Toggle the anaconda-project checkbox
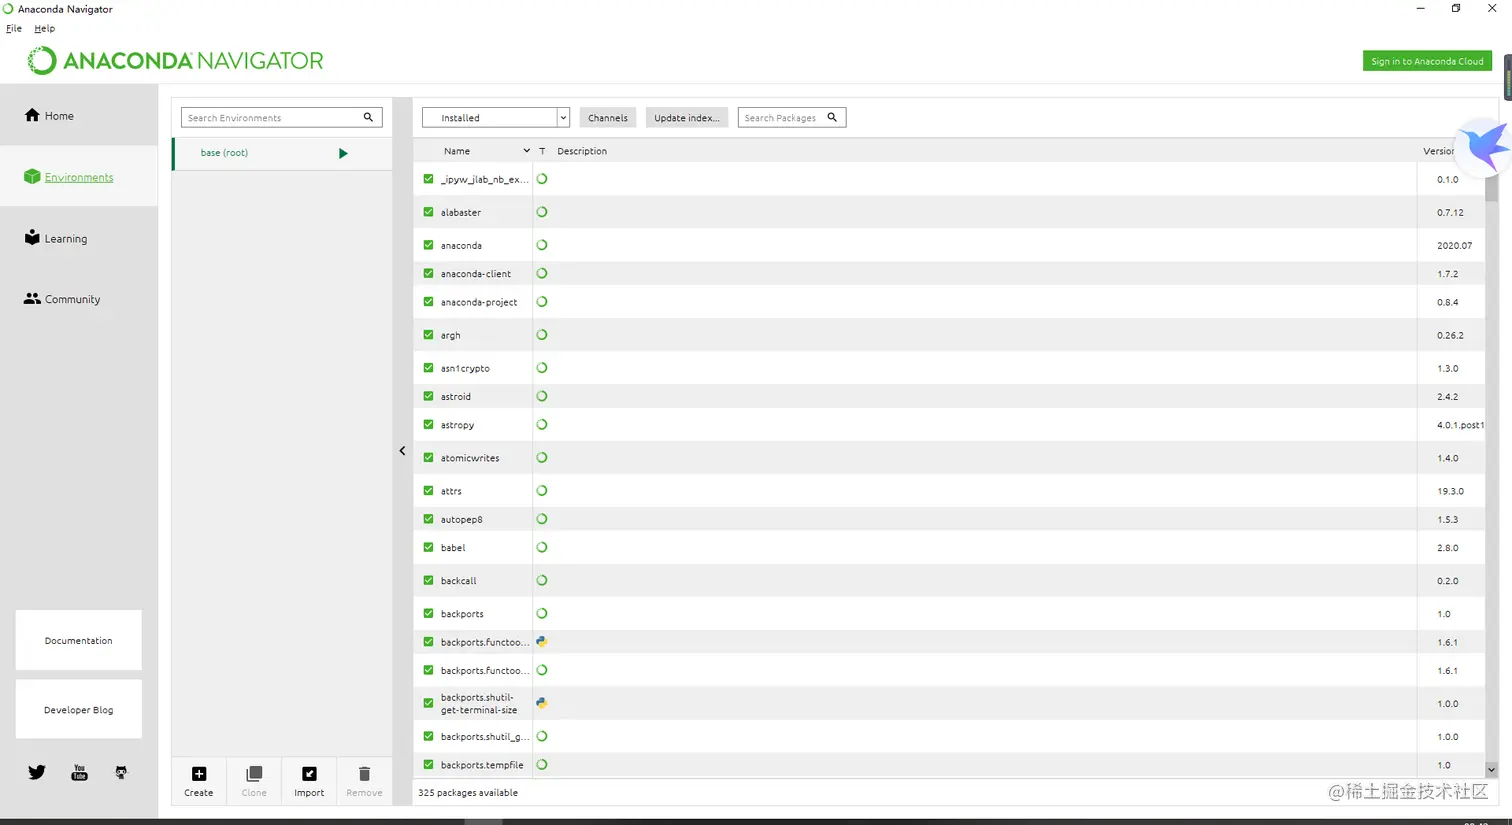This screenshot has width=1512, height=825. tap(429, 302)
